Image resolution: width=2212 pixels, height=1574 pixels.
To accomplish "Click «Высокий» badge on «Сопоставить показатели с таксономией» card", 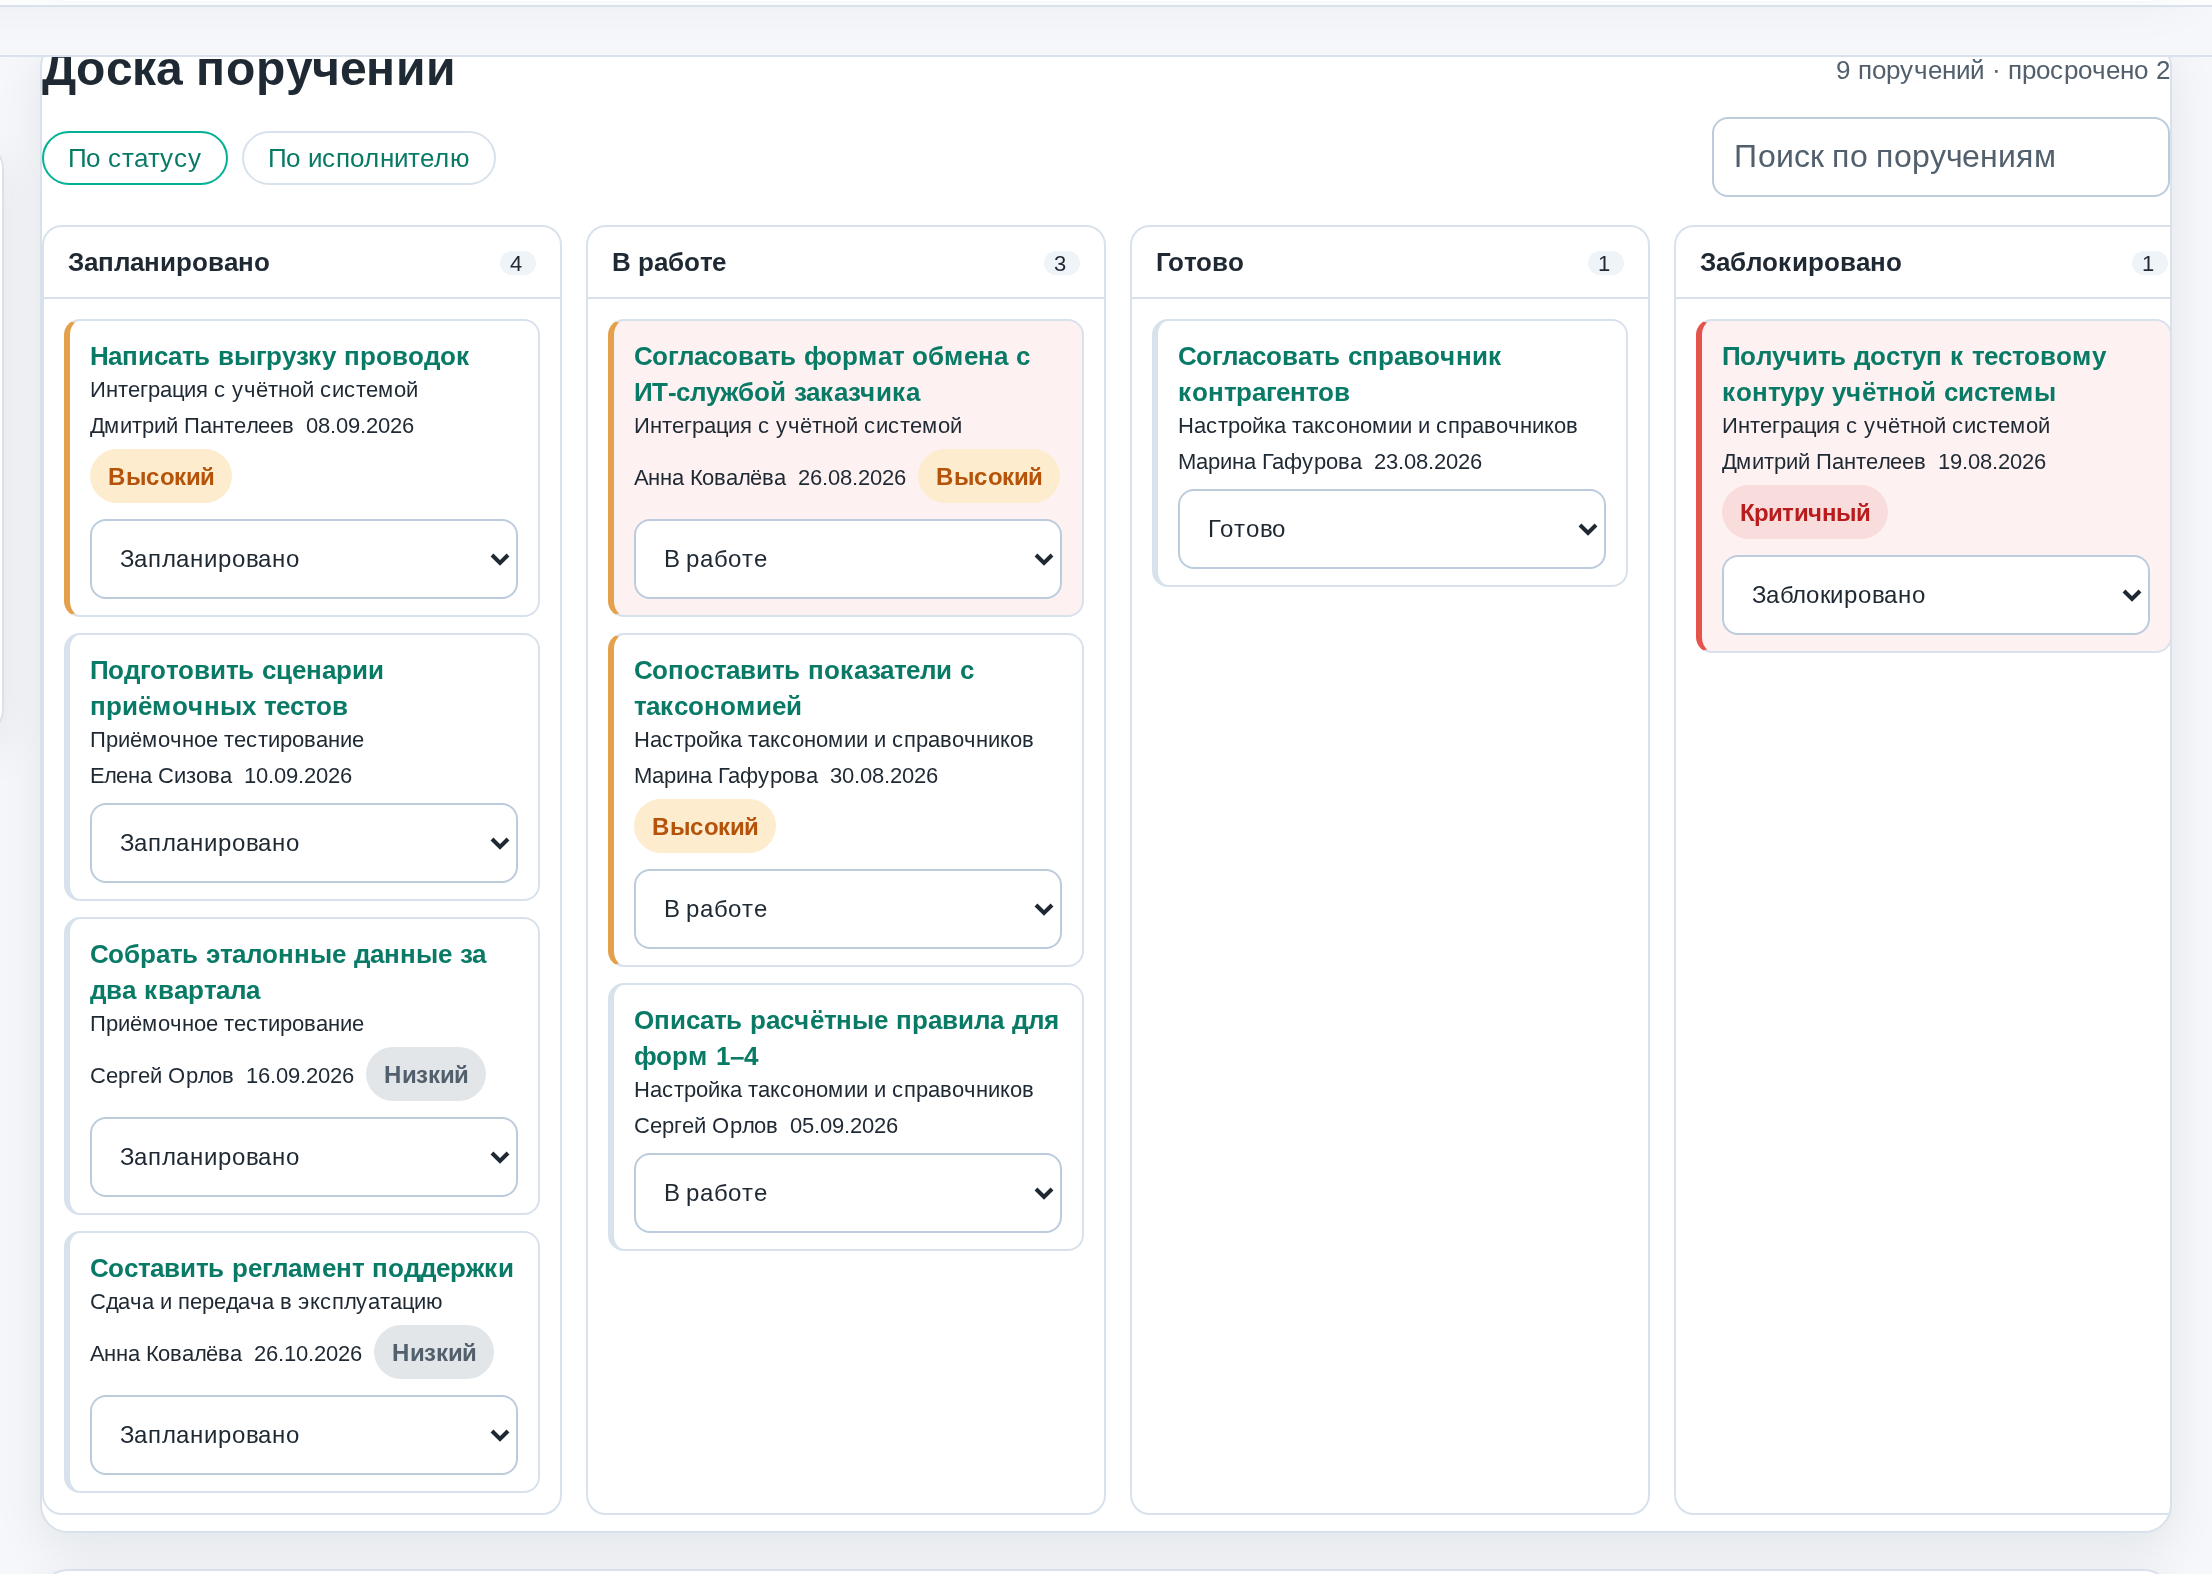I will pos(705,827).
